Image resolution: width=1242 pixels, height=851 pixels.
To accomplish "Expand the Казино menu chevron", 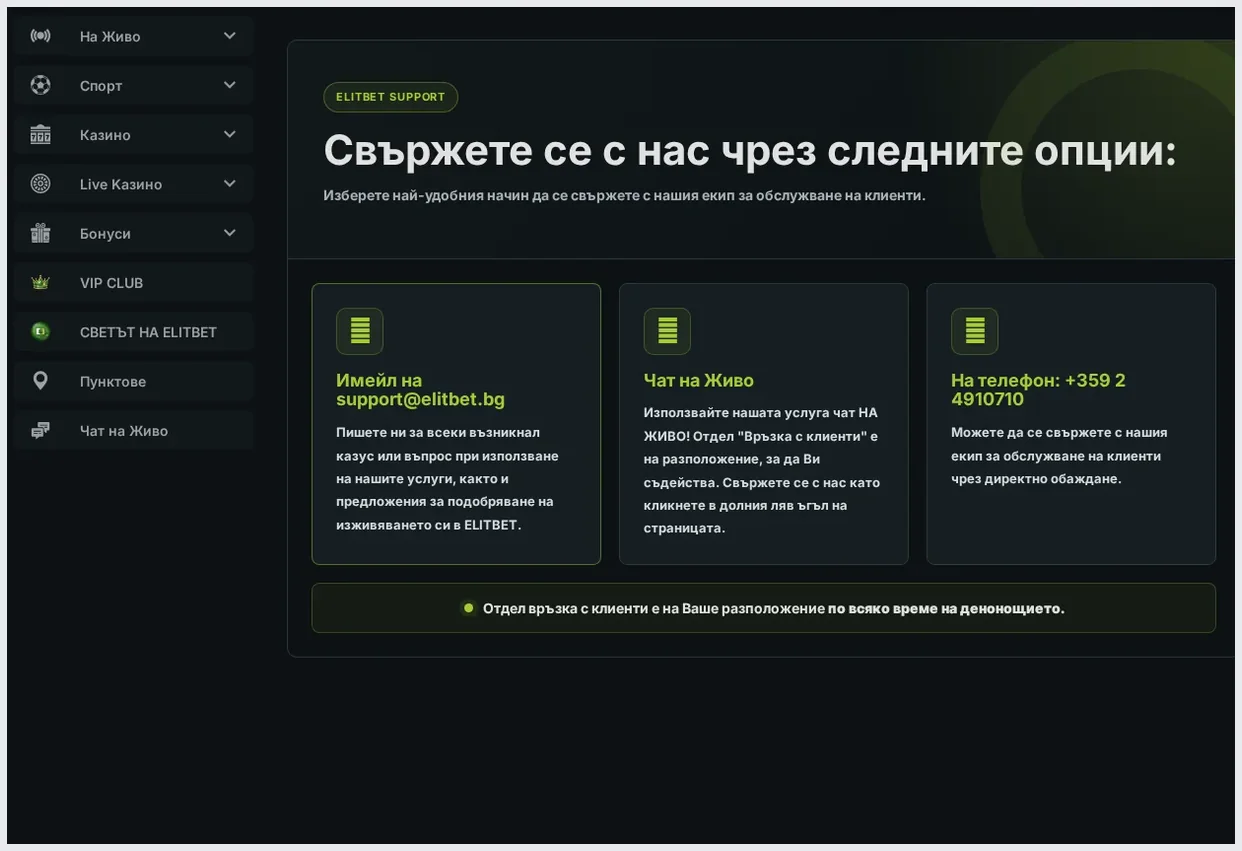I will pos(230,134).
